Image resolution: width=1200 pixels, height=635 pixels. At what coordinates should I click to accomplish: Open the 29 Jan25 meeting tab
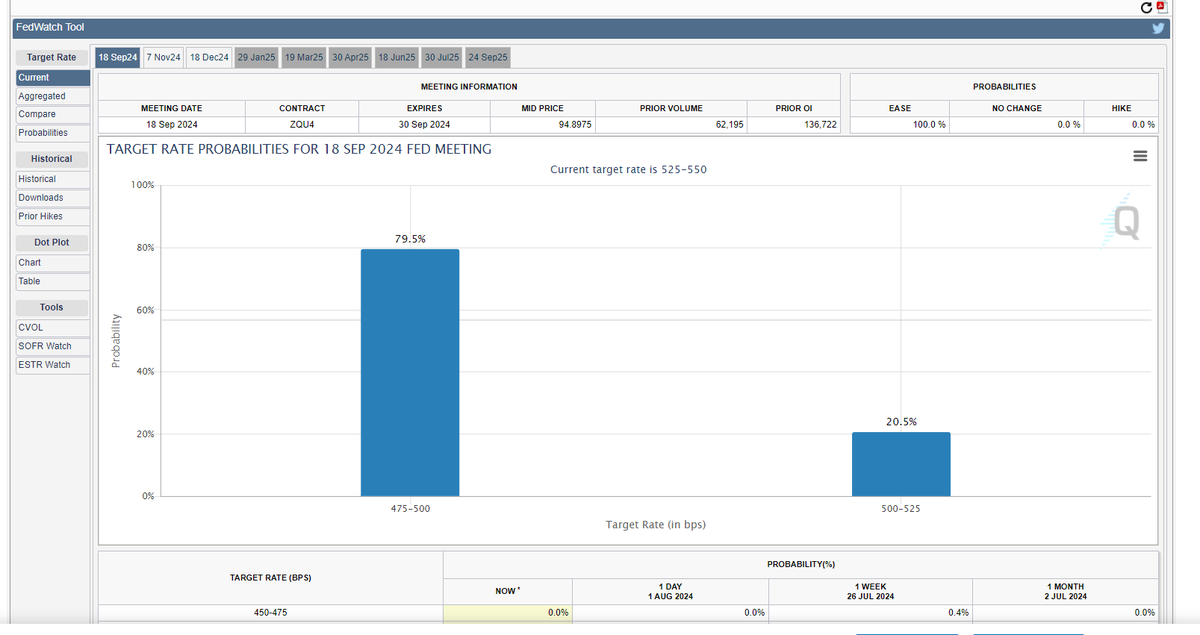coord(256,57)
